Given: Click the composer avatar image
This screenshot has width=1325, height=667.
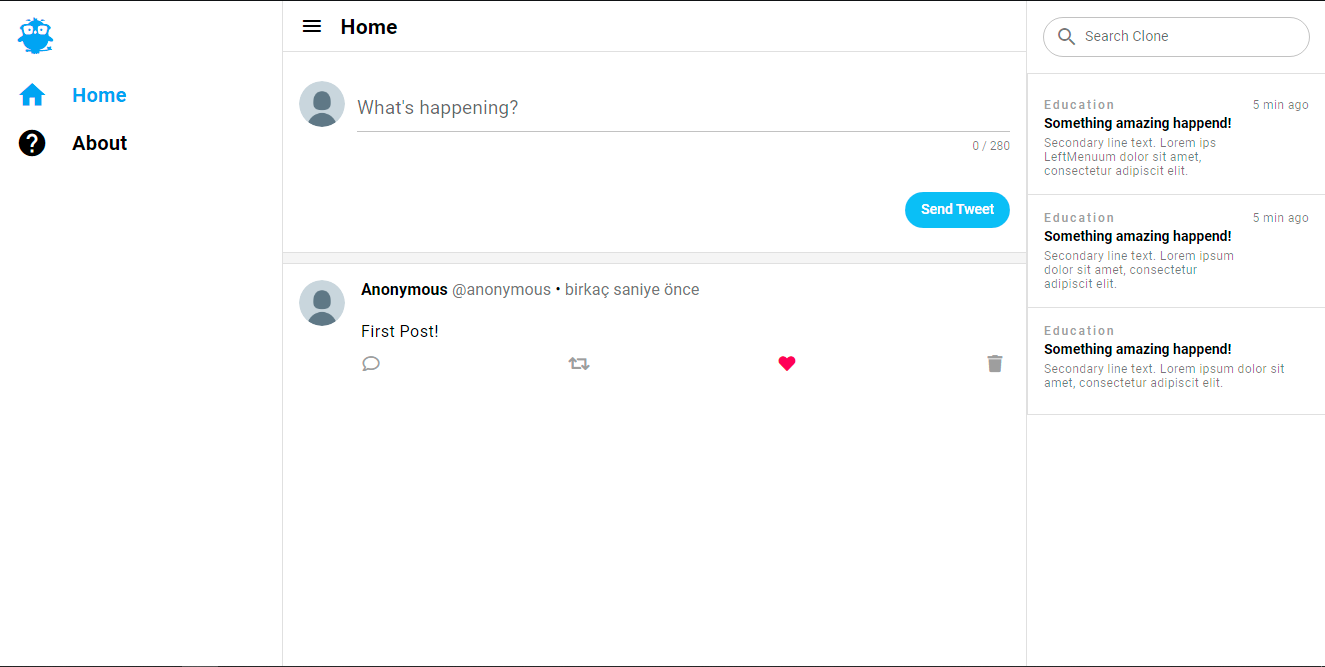Looking at the screenshot, I should point(322,104).
